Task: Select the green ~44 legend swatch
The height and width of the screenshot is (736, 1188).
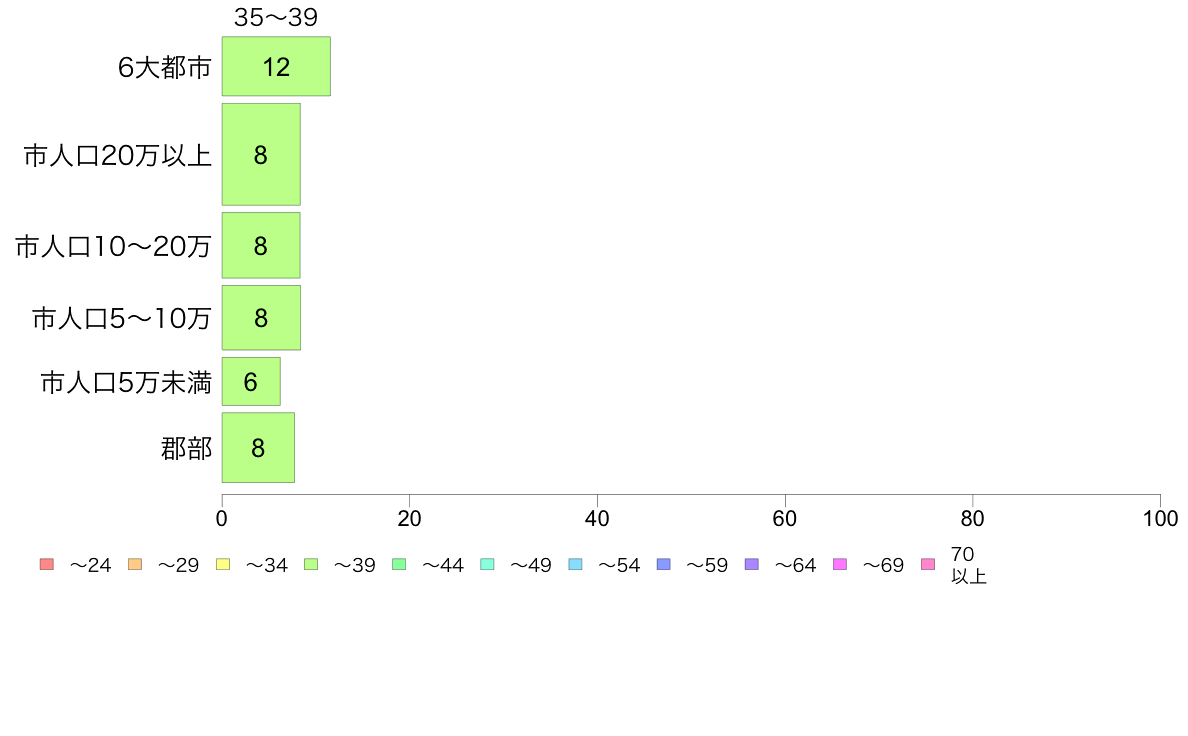Action: (x=399, y=564)
